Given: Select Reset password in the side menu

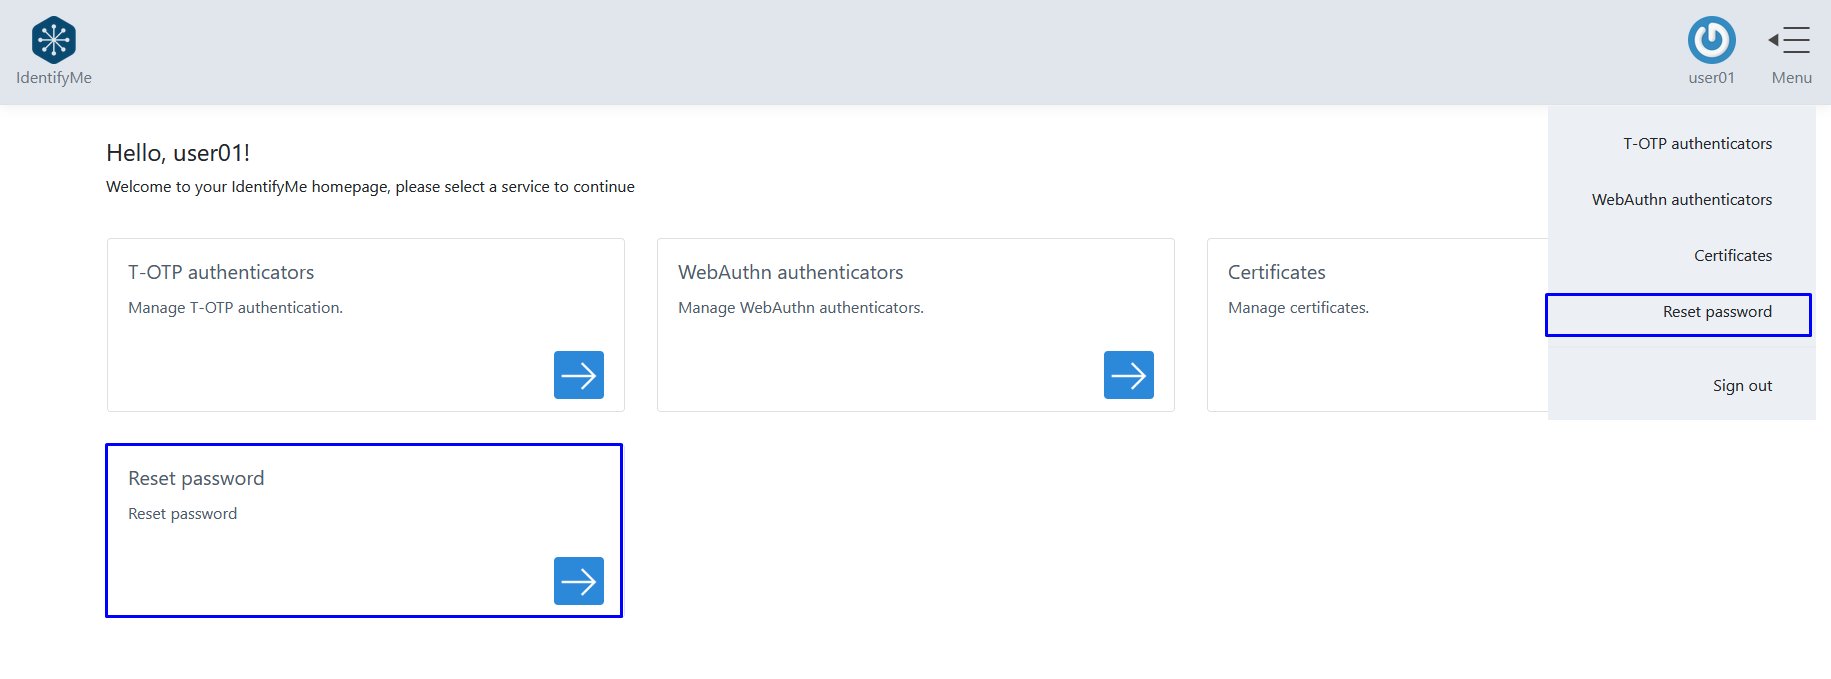Looking at the screenshot, I should coord(1716,312).
